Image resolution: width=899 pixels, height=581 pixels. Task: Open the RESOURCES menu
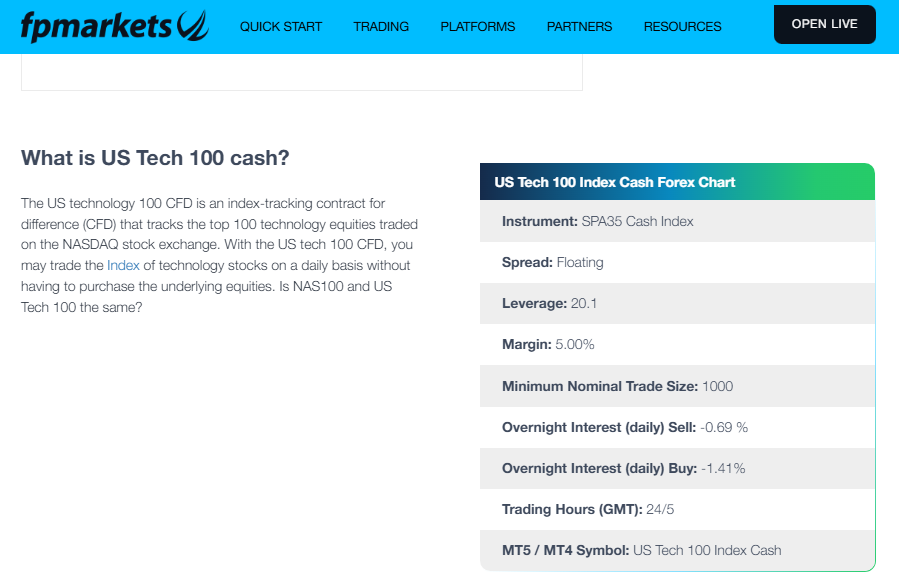(682, 27)
